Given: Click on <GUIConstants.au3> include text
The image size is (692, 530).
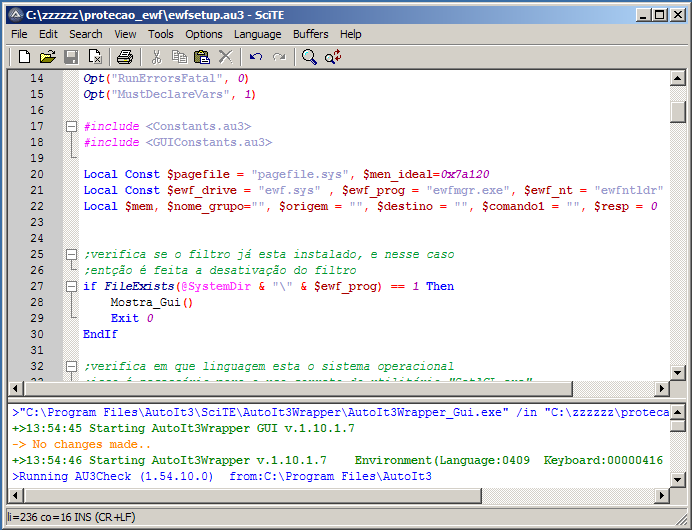Looking at the screenshot, I should coord(209,142).
